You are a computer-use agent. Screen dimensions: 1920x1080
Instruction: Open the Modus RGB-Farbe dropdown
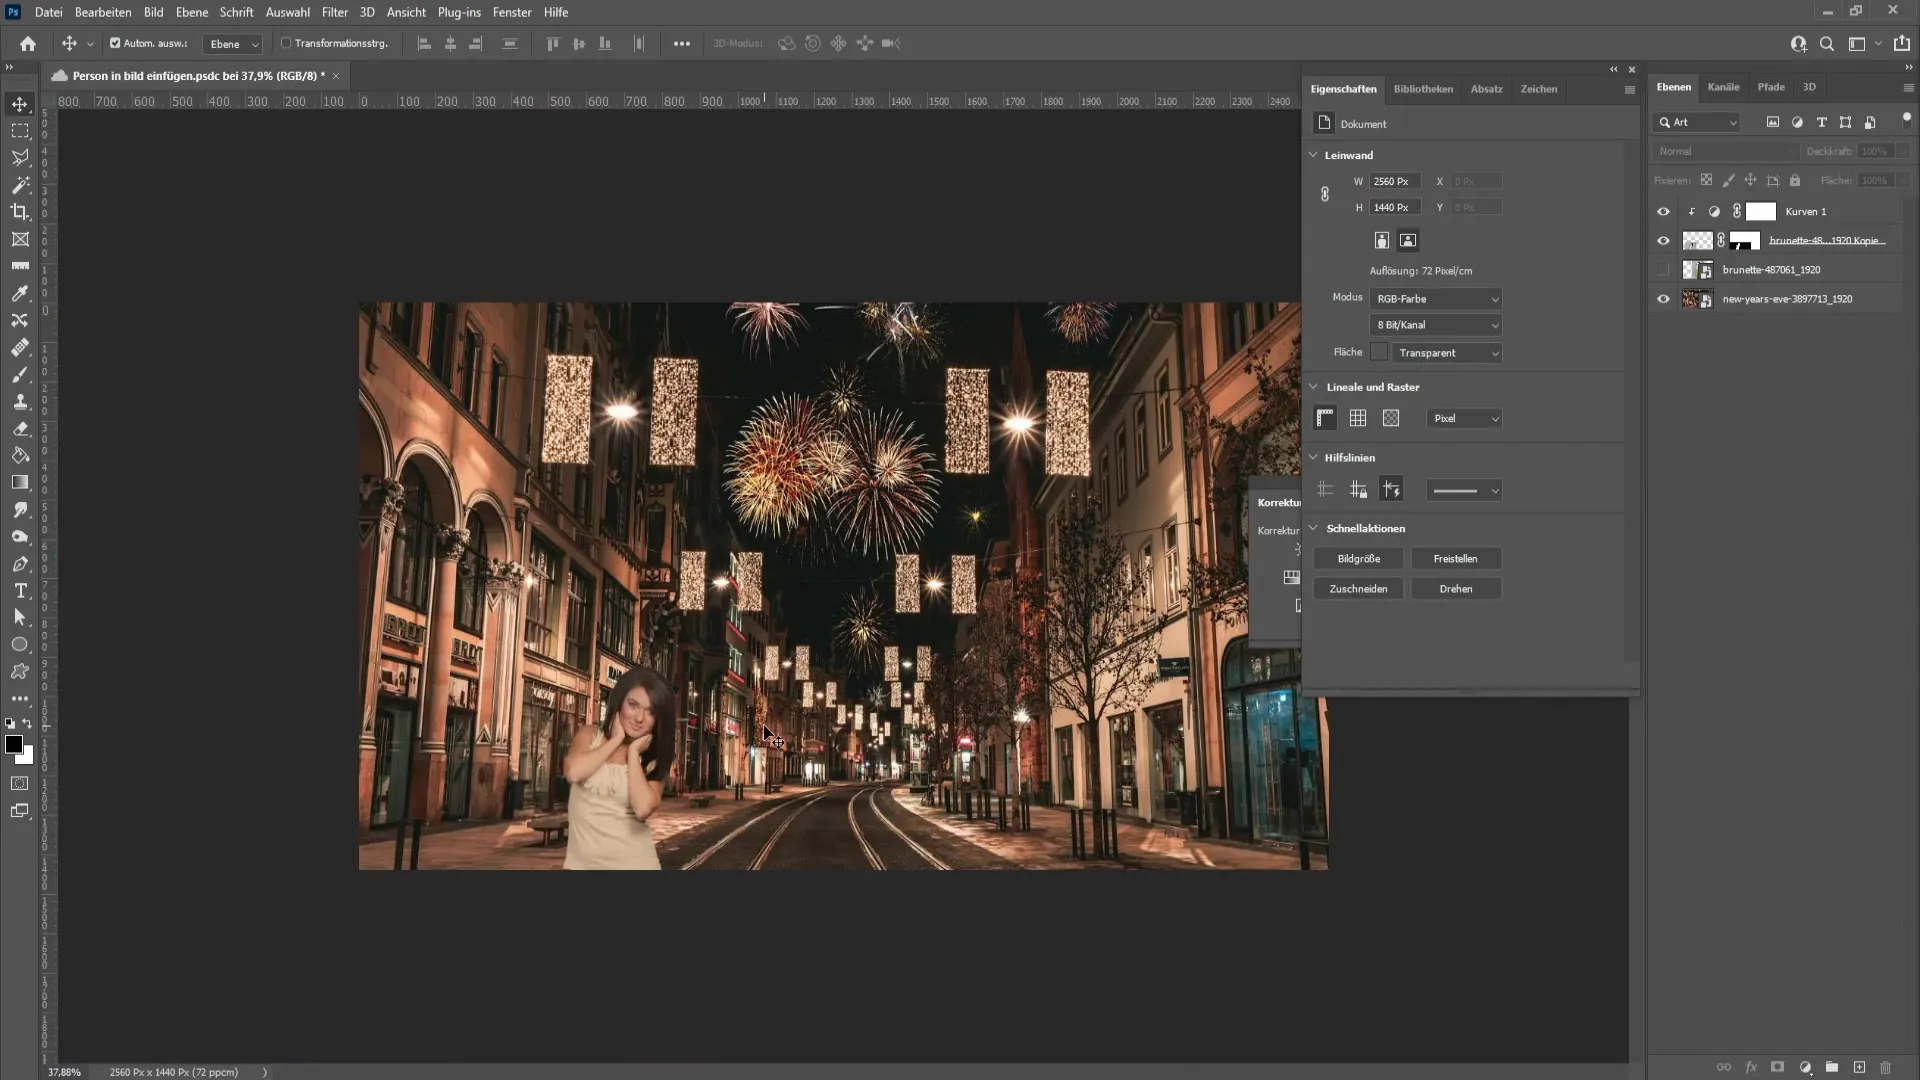pos(1436,298)
